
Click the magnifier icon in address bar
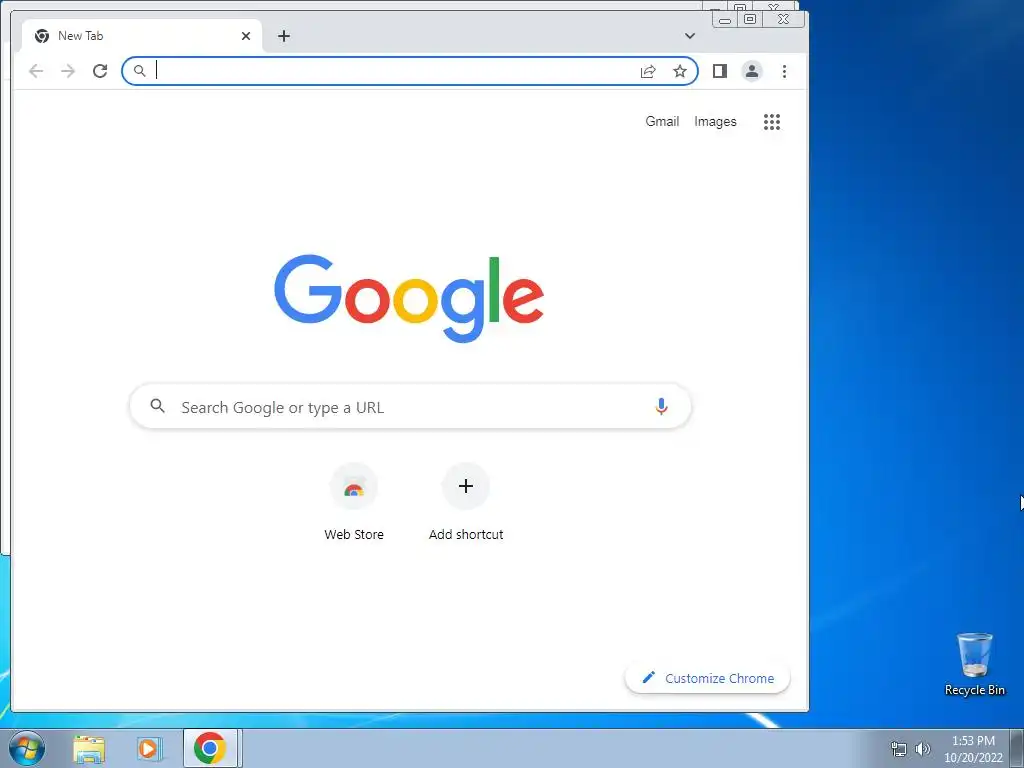point(139,71)
